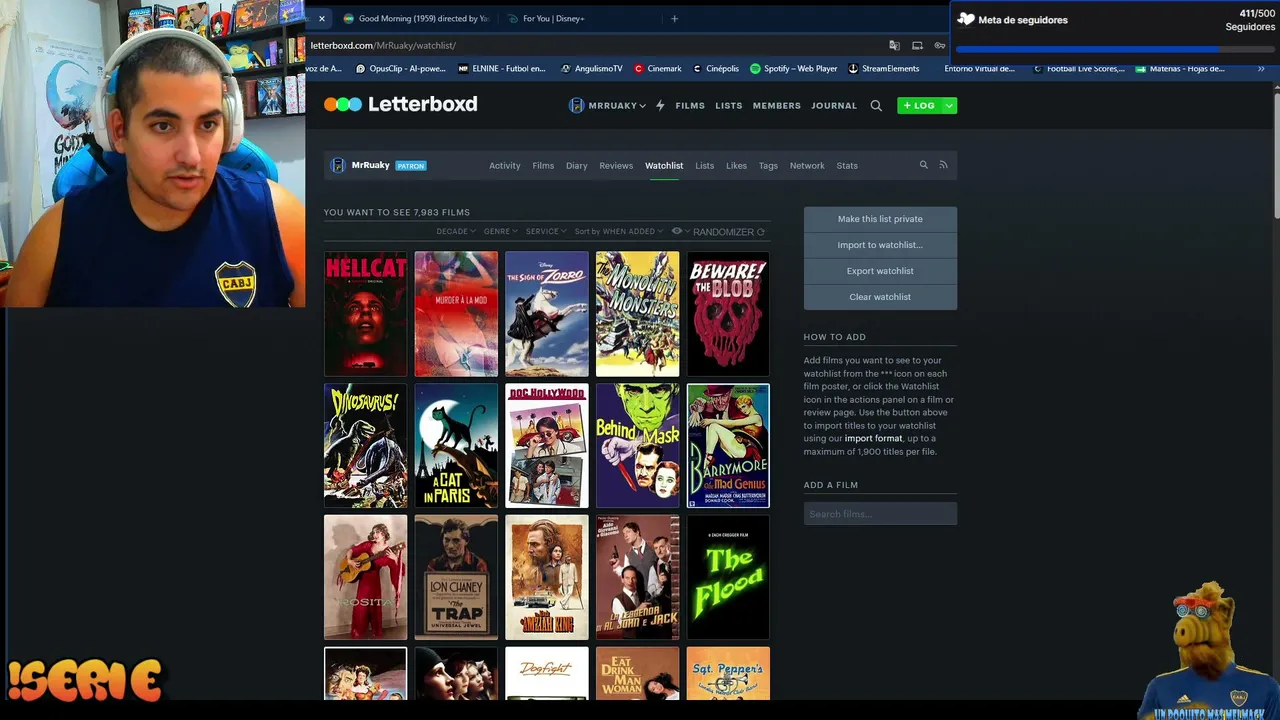
Task: Click the Randomizer refresh button
Action: pyautogui.click(x=729, y=232)
